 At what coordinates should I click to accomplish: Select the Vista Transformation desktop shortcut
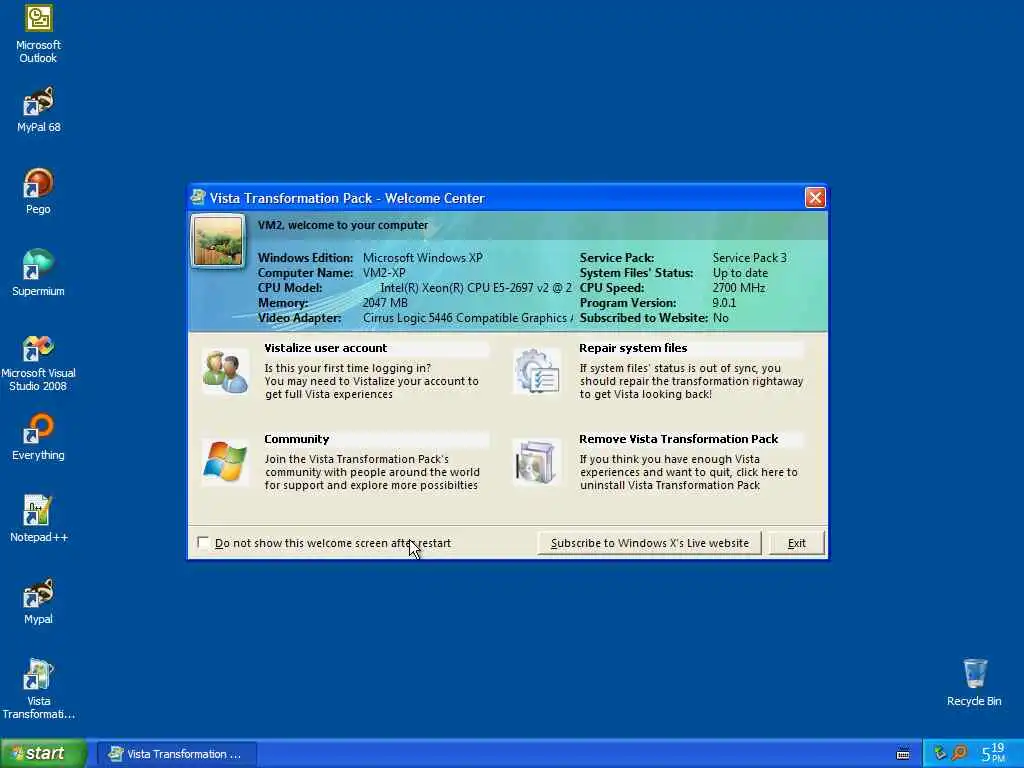coord(38,690)
